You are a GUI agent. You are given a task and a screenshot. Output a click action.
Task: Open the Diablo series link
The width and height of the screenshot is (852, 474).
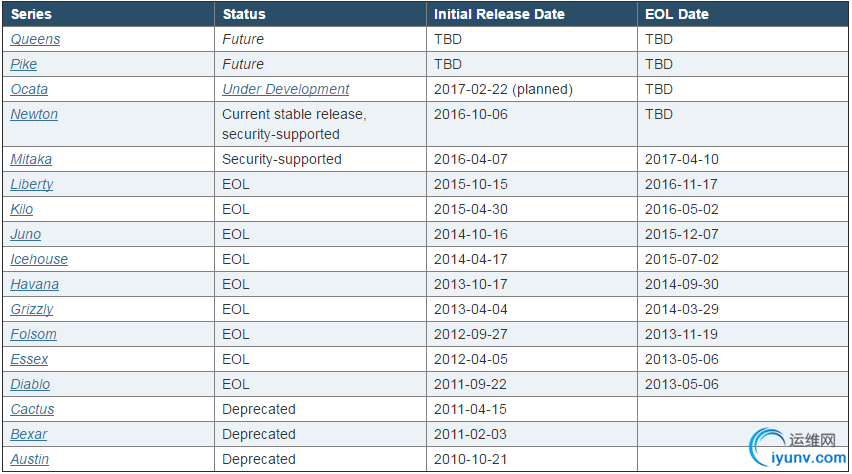(30, 384)
